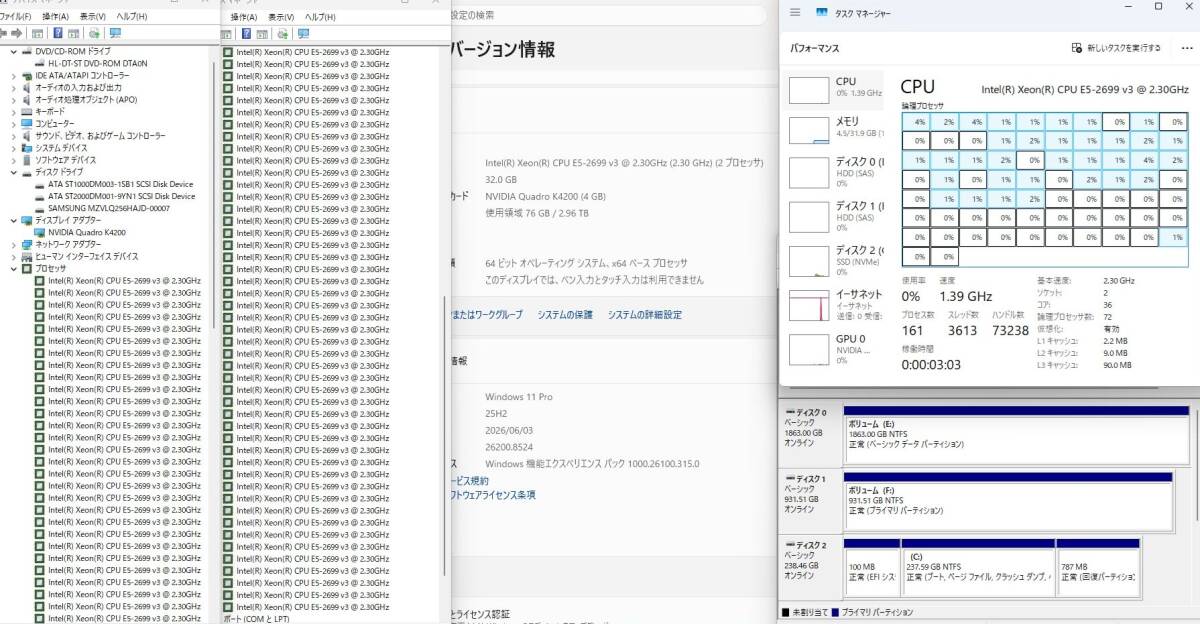Image resolution: width=1200 pixels, height=624 pixels.
Task: Click the ソフトウェア デバイス category icon
Action: coord(27,159)
